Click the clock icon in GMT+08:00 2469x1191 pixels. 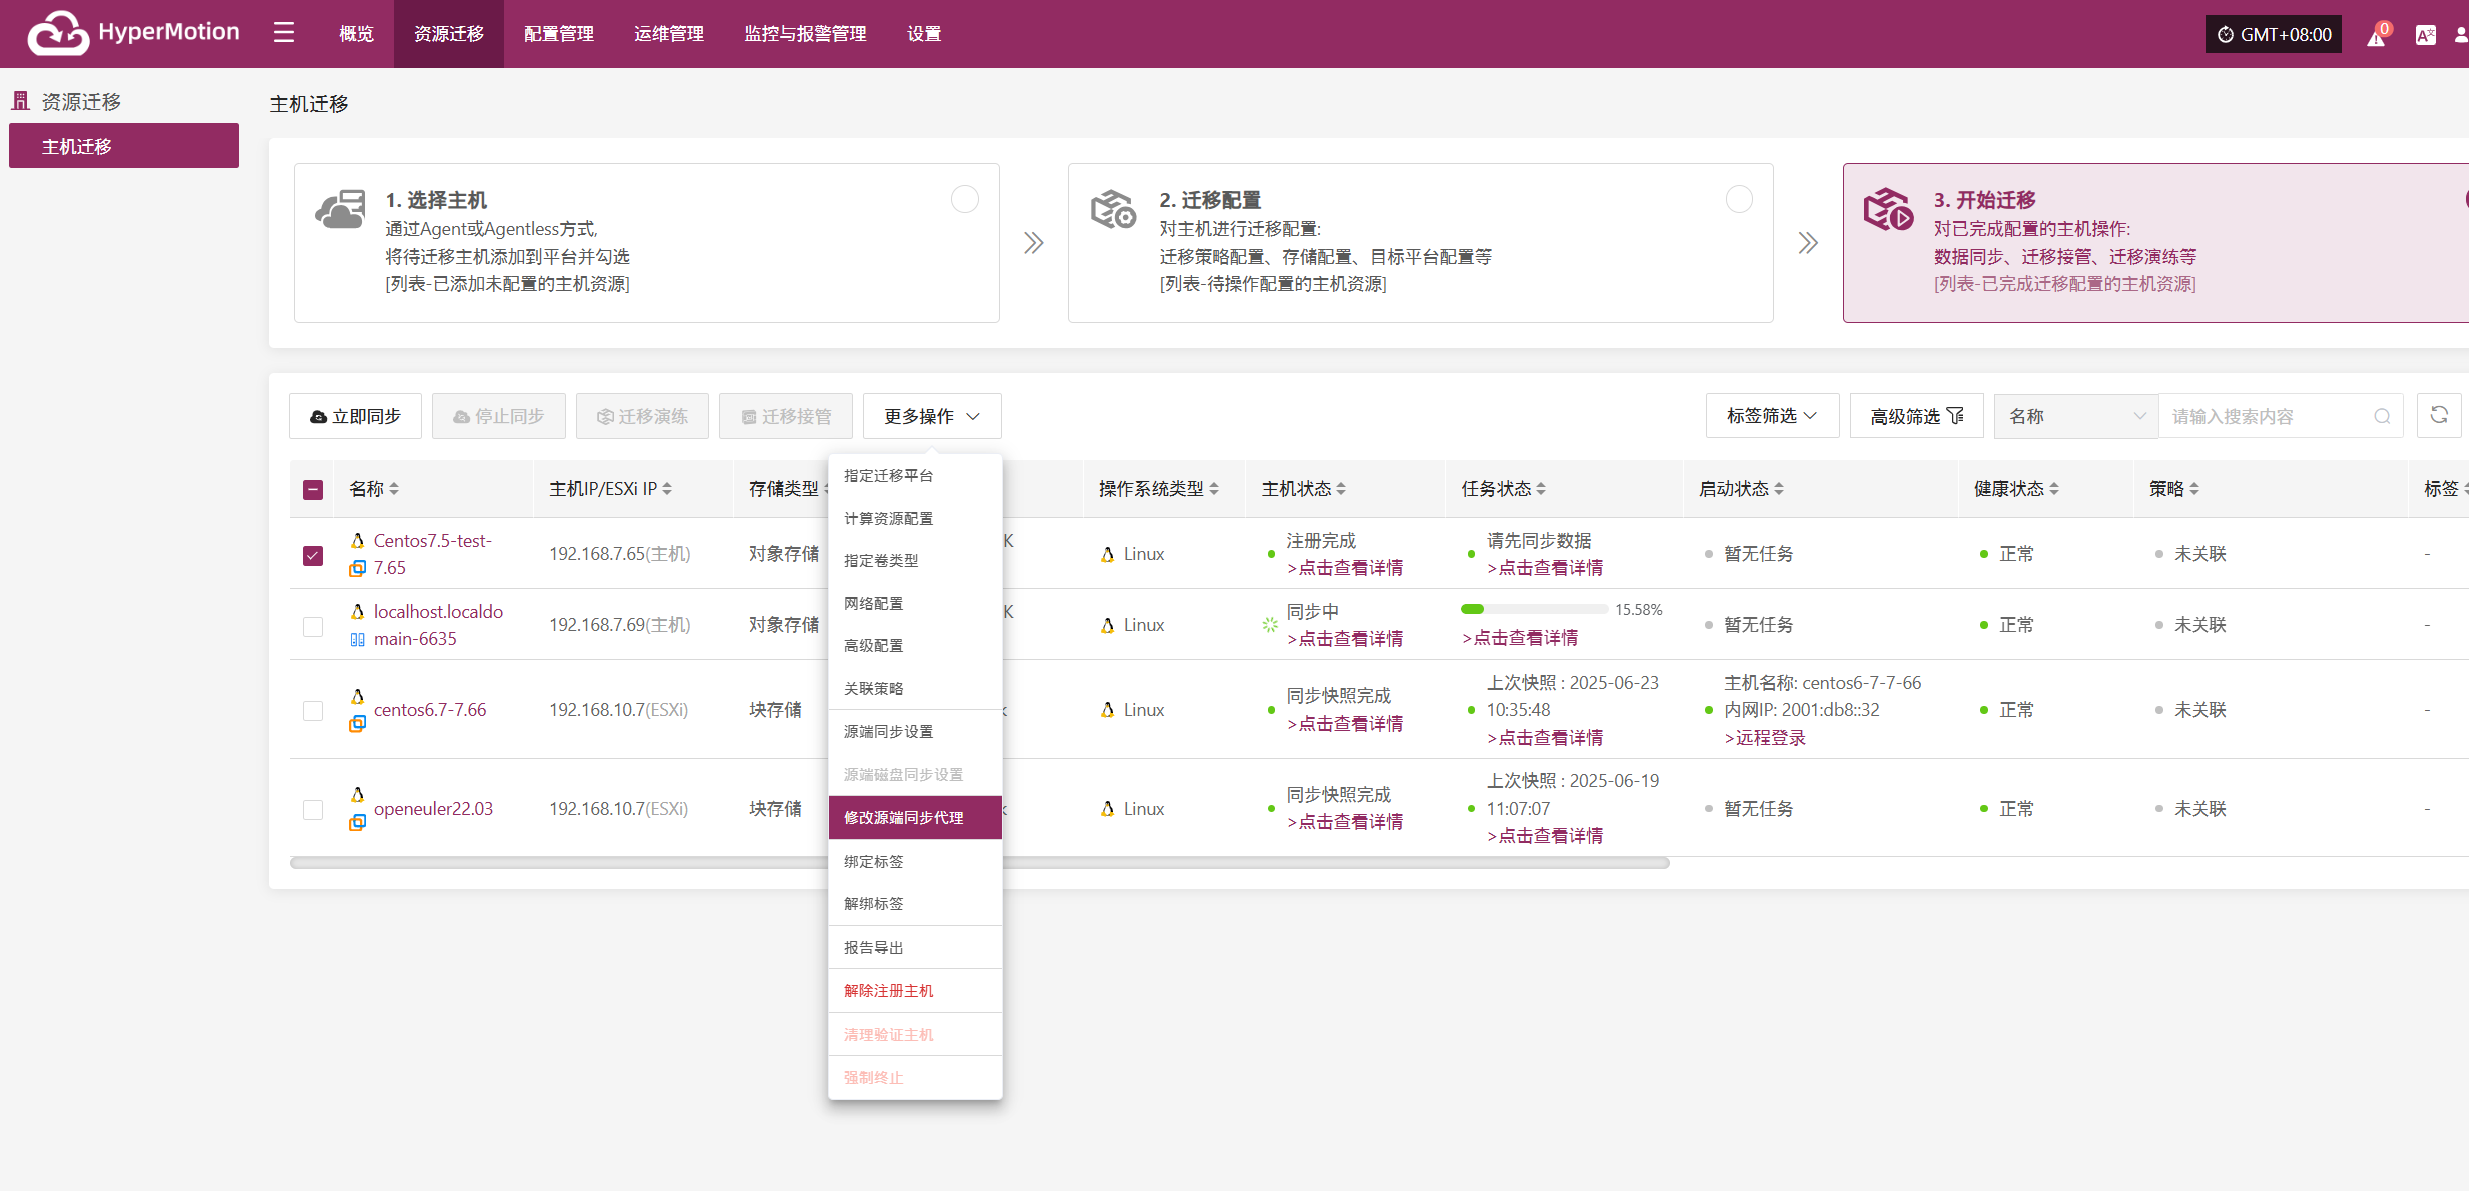[x=2226, y=35]
